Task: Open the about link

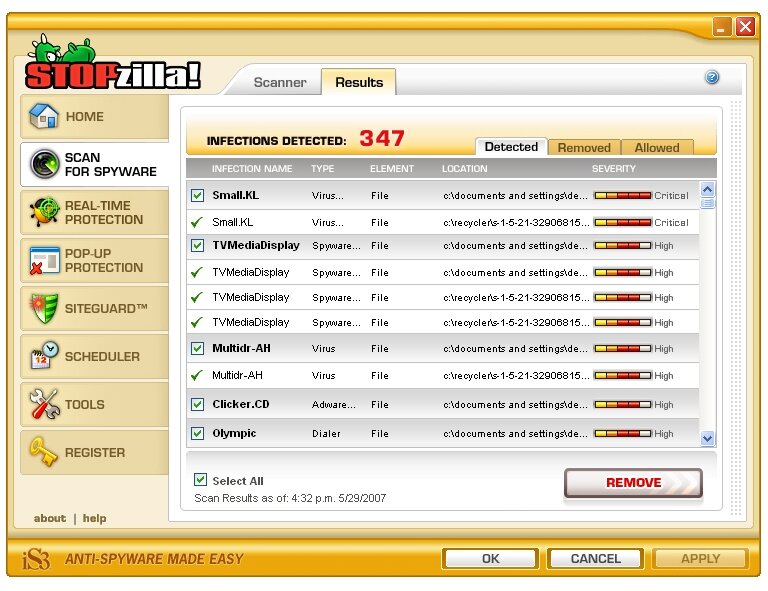Action: click(49, 518)
